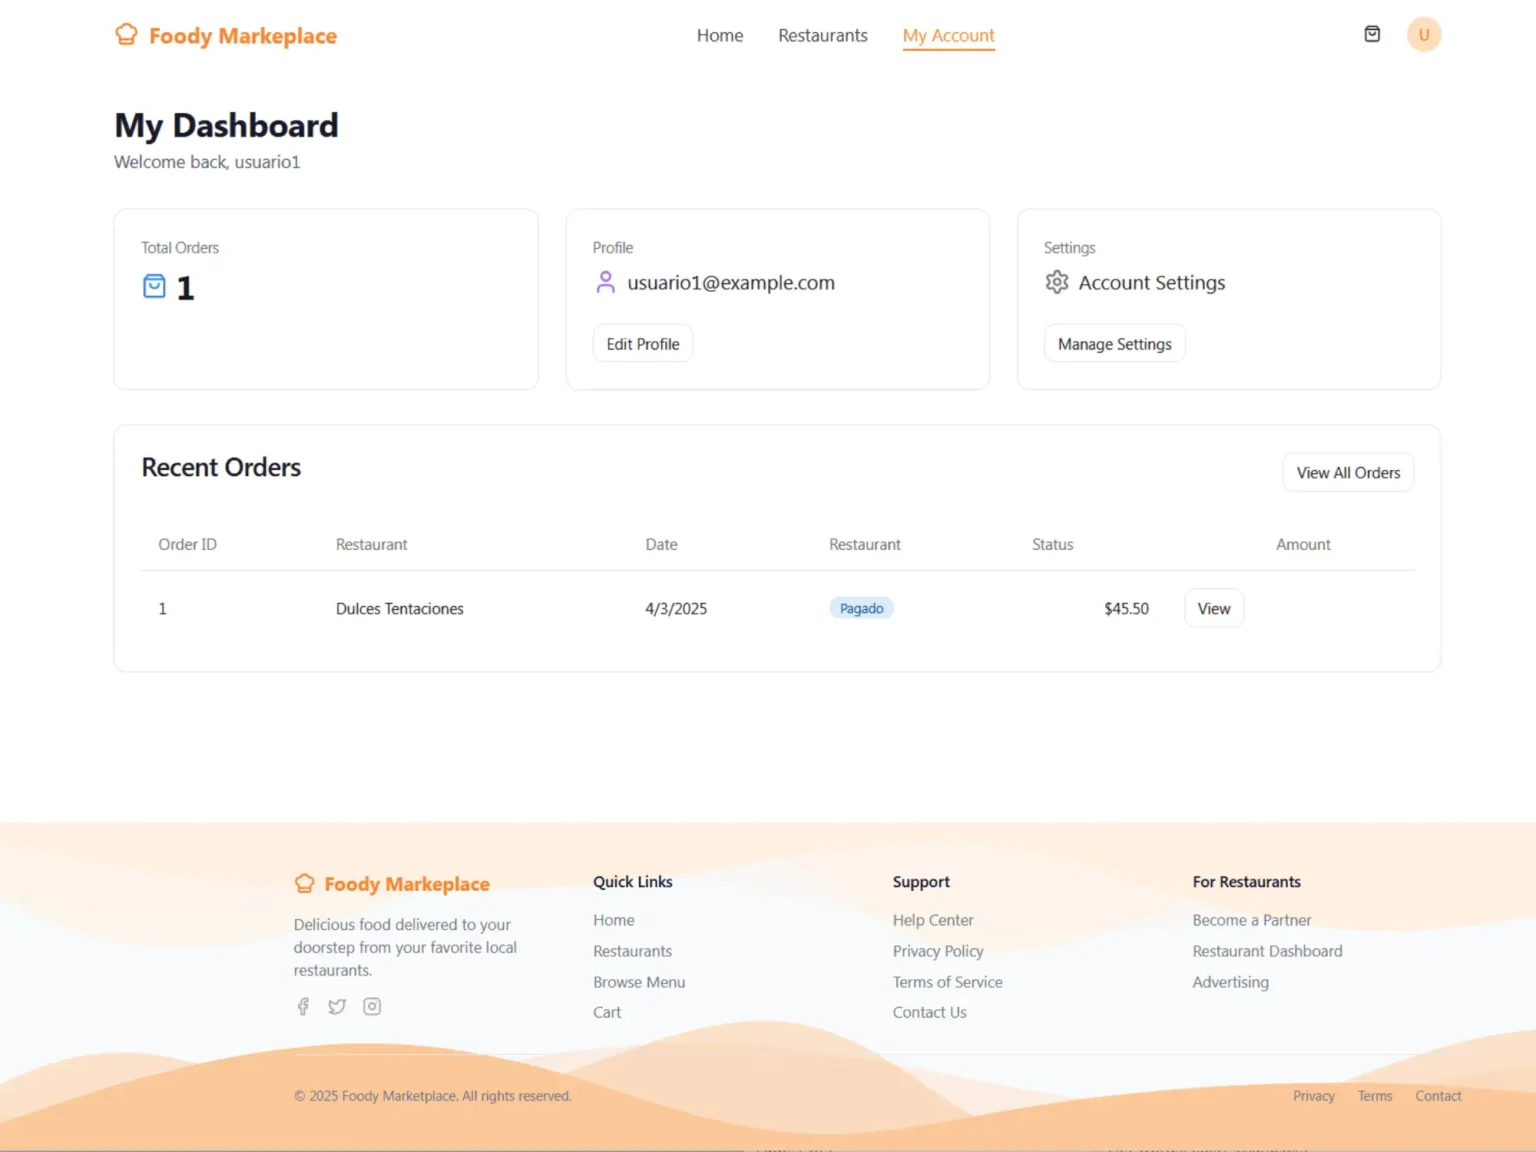The image size is (1536, 1152).
Task: Click the Account Settings gear icon
Action: [x=1057, y=282]
